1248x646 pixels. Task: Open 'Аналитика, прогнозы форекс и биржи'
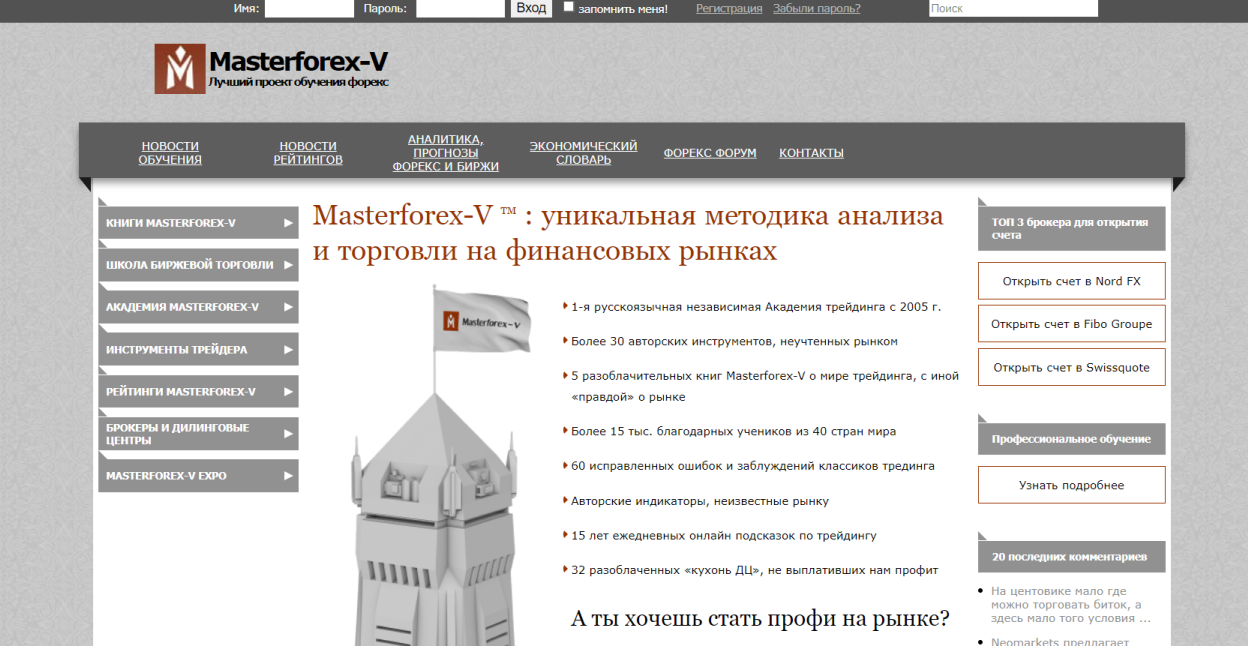[x=445, y=153]
